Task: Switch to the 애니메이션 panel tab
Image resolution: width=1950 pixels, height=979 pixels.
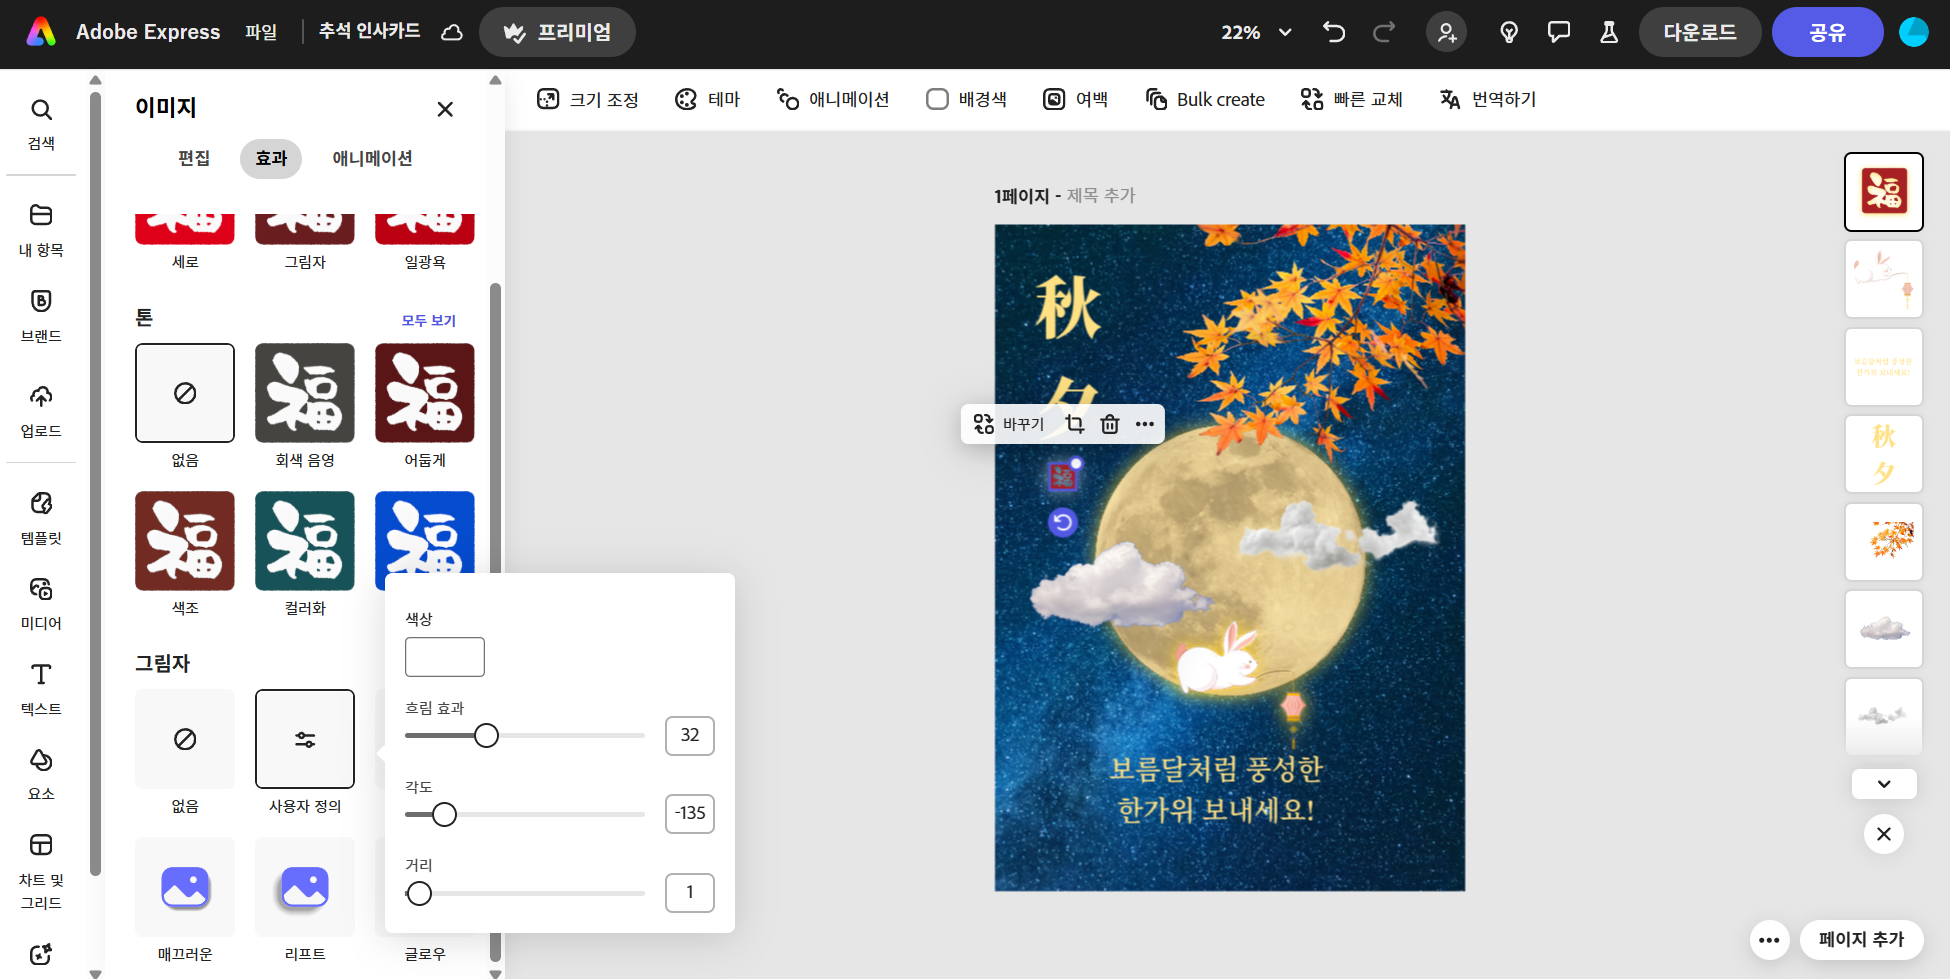Action: (372, 158)
